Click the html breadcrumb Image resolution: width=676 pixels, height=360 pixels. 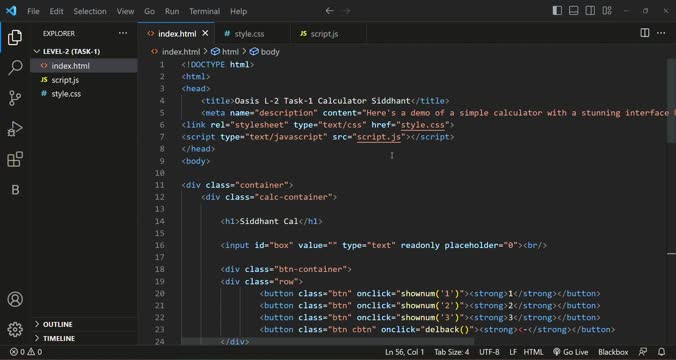(225, 52)
